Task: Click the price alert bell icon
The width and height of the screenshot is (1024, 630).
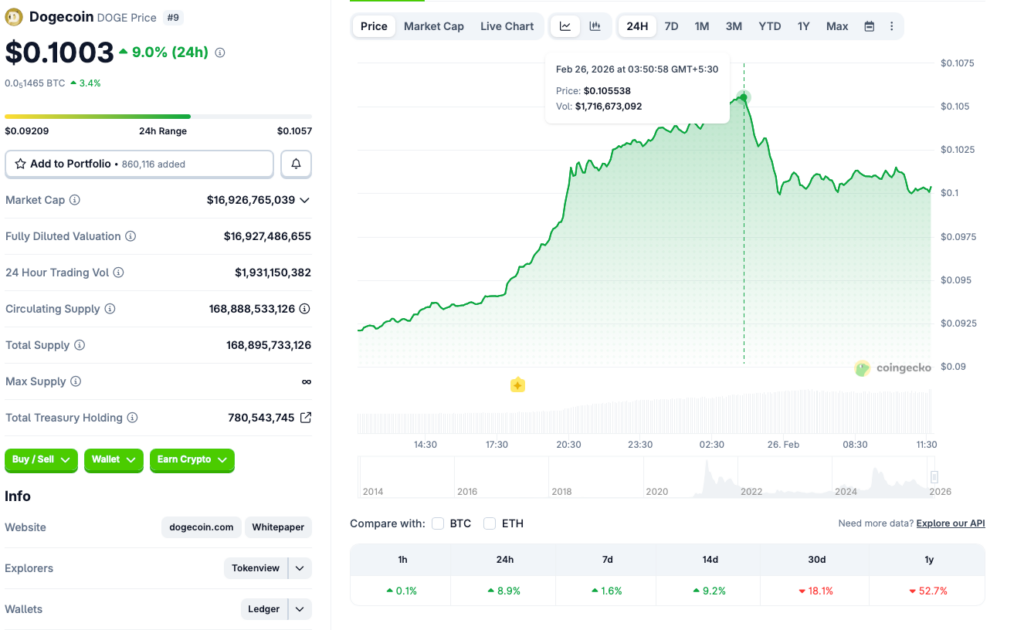Action: coord(296,164)
